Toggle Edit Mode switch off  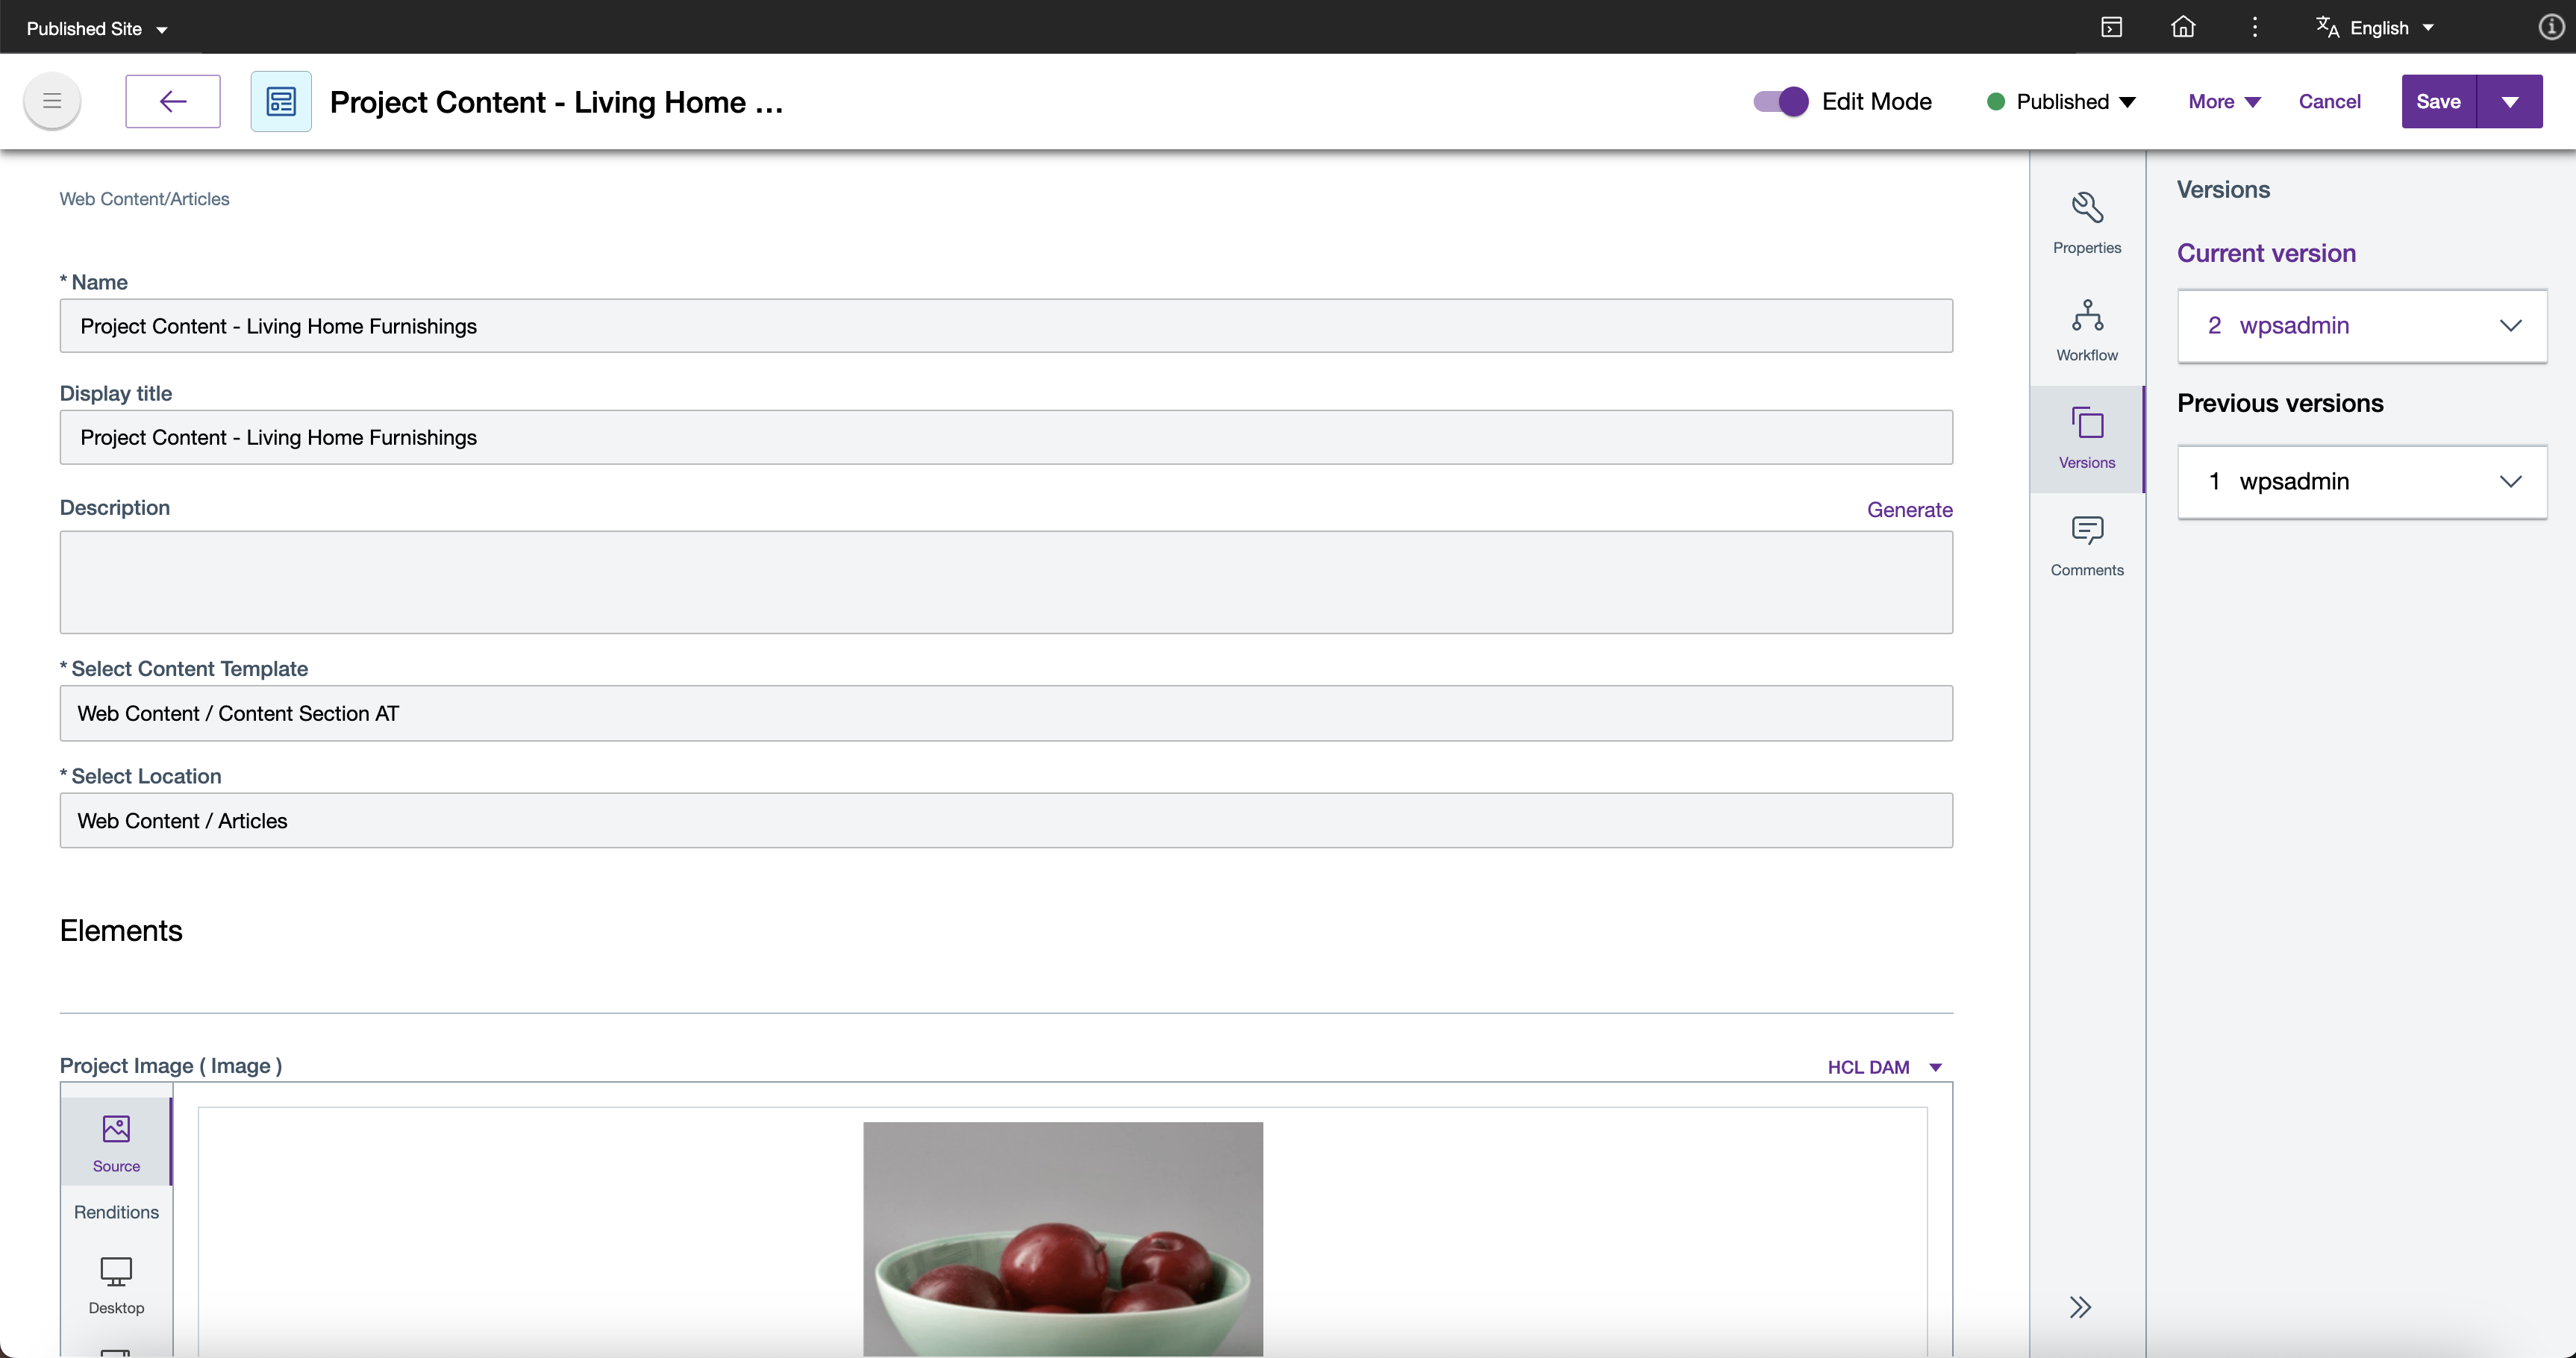coord(1780,101)
